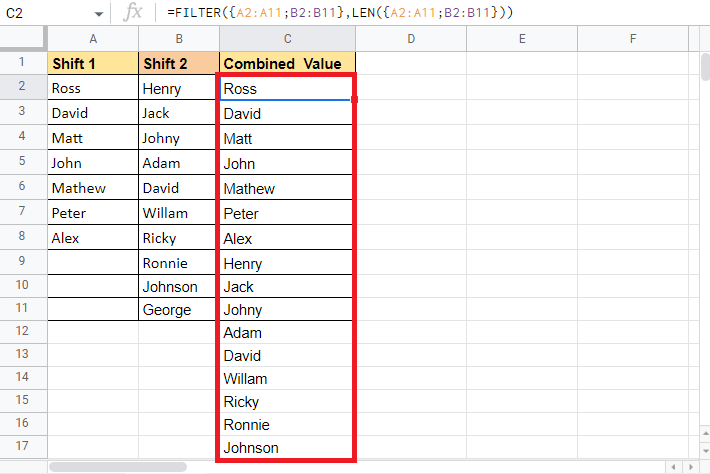Select cell C2 containing Ross
Image resolution: width=710 pixels, height=474 pixels.
pyautogui.click(x=286, y=88)
